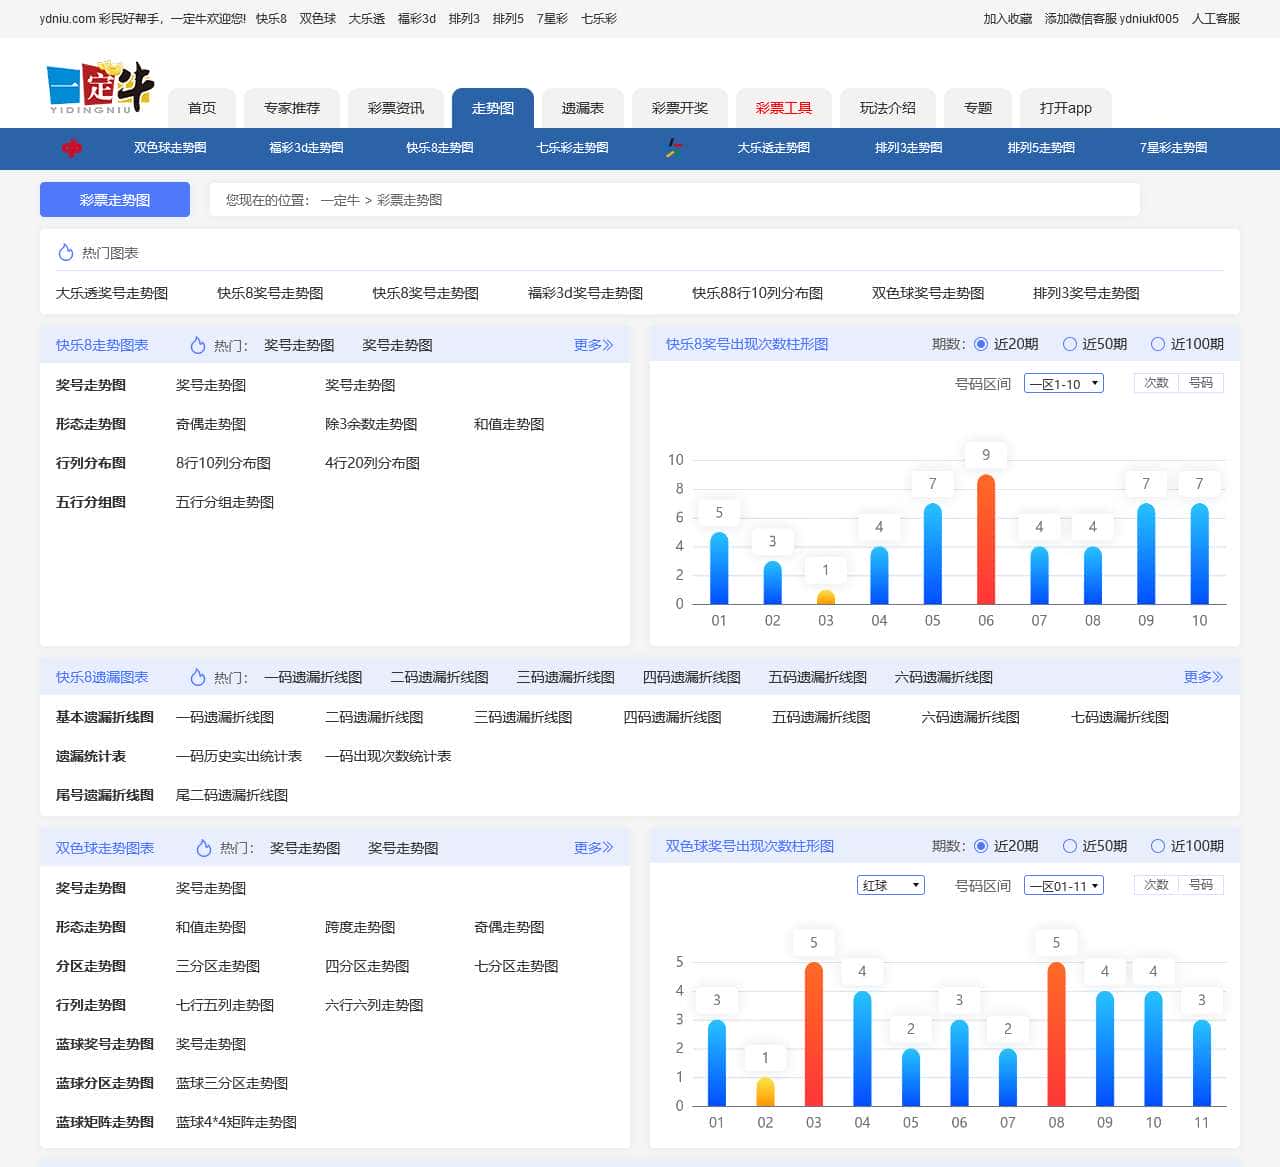Open 快乐88行10列分布图 hot link
The width and height of the screenshot is (1280, 1167).
tap(758, 293)
